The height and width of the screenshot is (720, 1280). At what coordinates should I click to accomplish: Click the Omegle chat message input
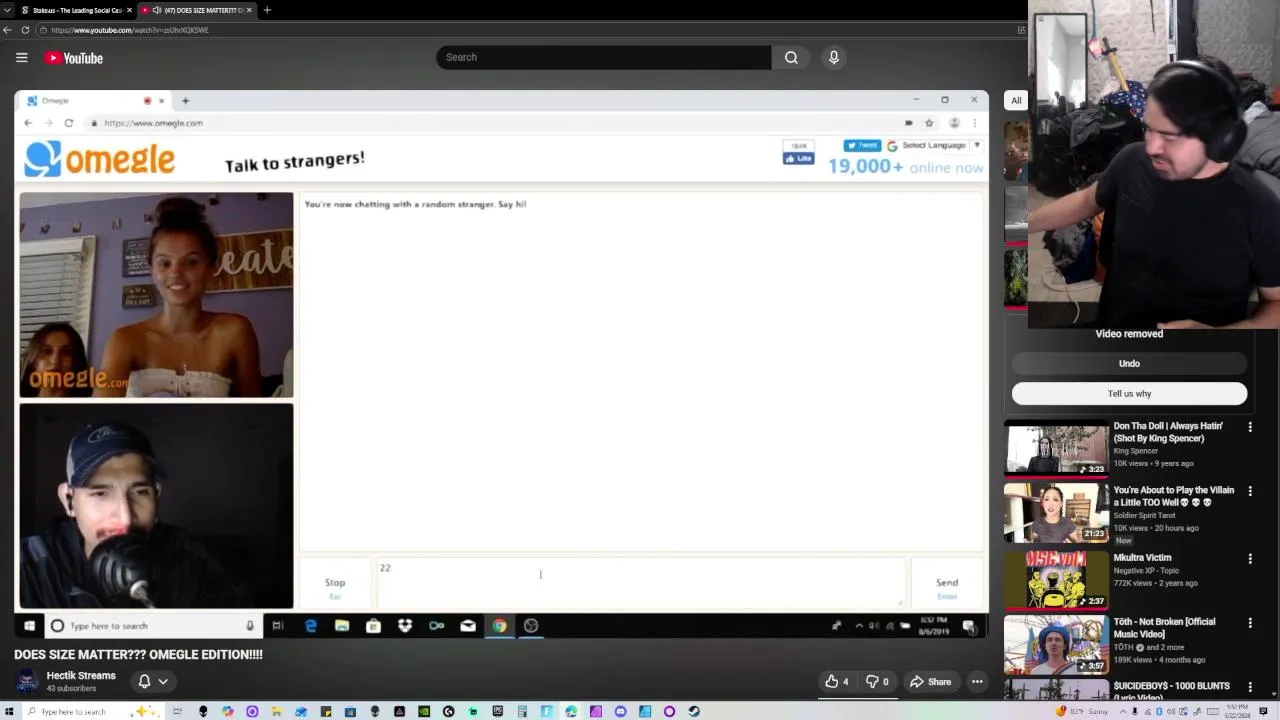click(x=640, y=583)
